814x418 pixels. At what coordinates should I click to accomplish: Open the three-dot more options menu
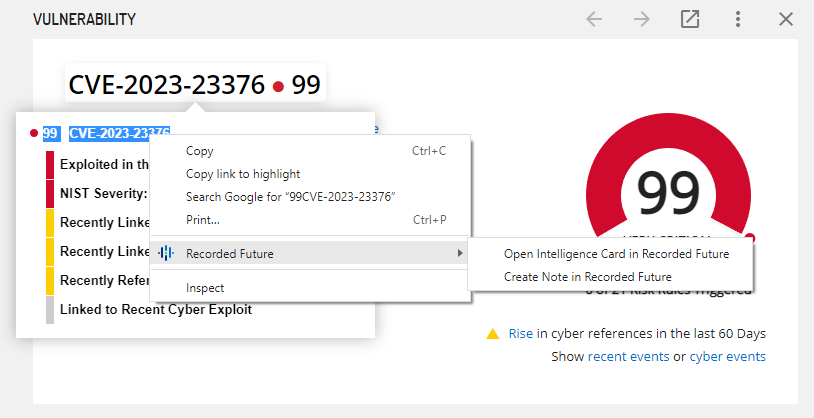click(738, 19)
